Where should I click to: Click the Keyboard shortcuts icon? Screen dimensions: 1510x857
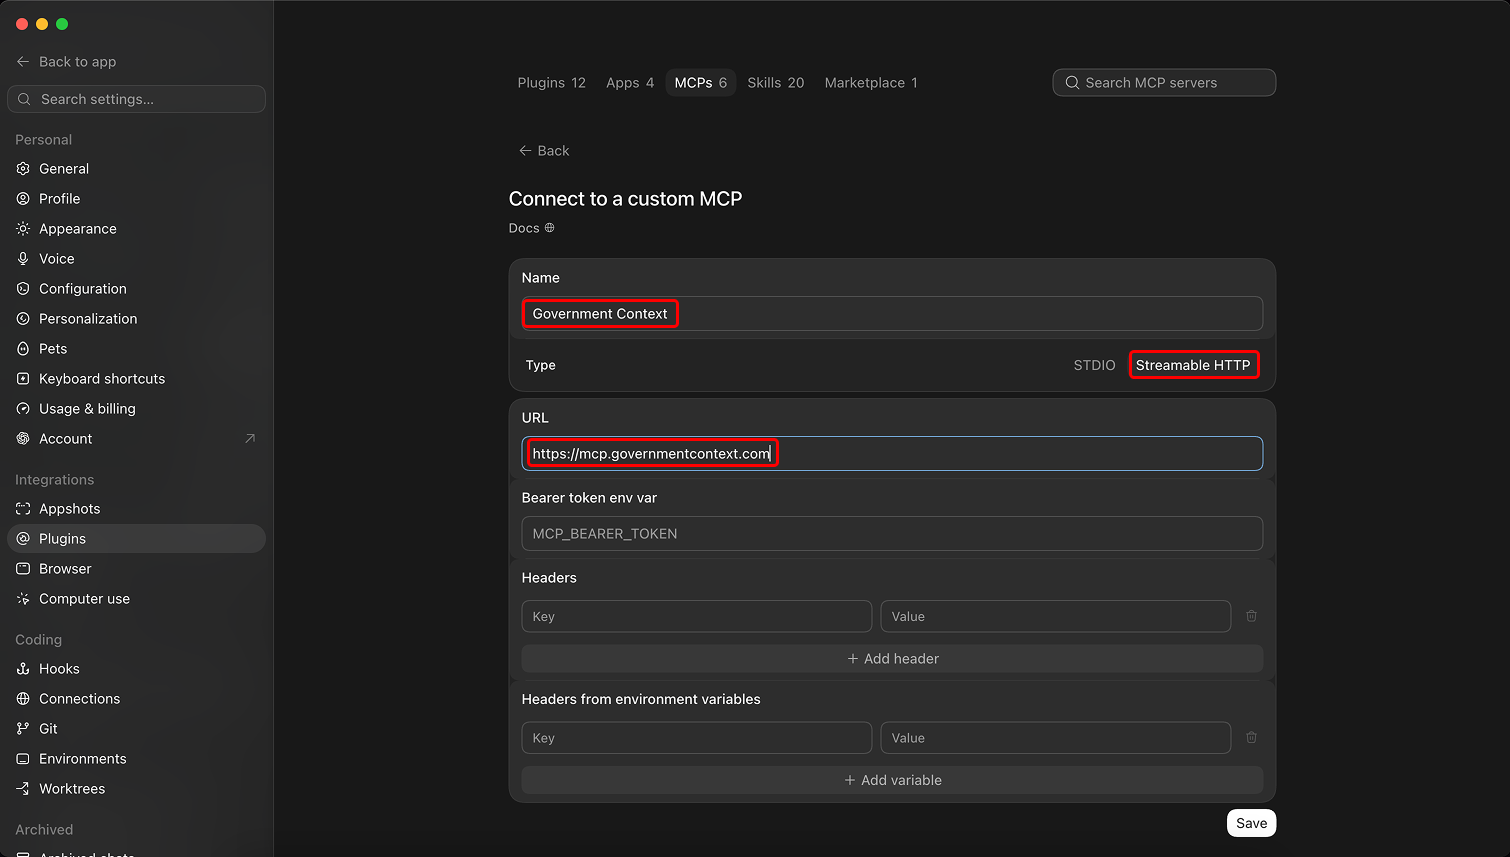[23, 379]
